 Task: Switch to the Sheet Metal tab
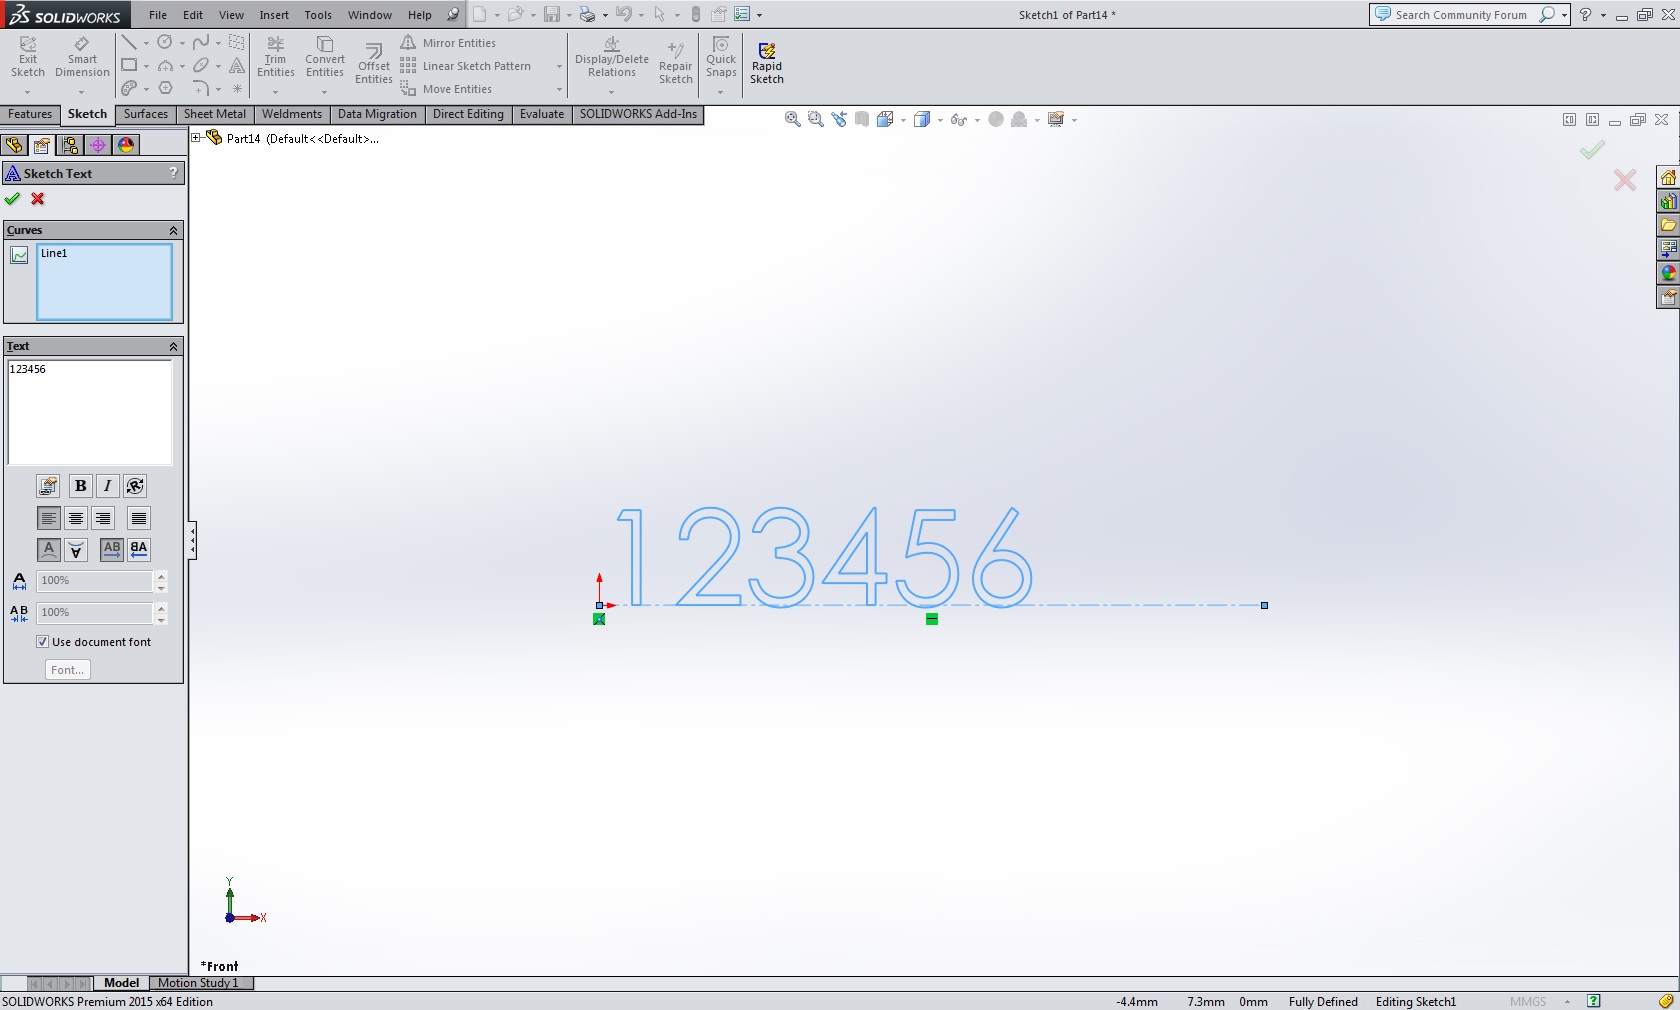214,114
